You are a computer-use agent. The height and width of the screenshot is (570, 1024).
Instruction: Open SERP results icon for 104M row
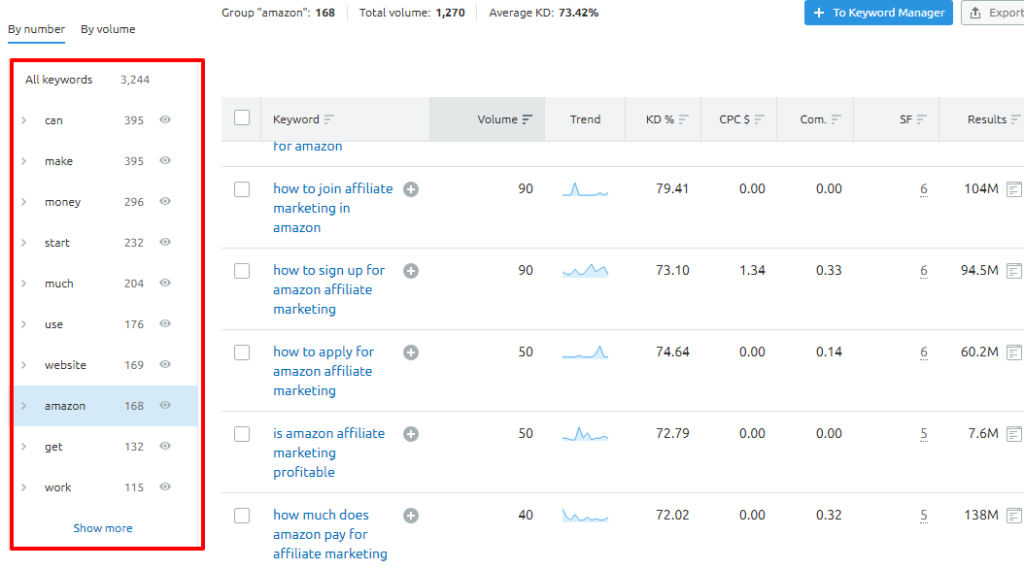pyautogui.click(x=1014, y=189)
